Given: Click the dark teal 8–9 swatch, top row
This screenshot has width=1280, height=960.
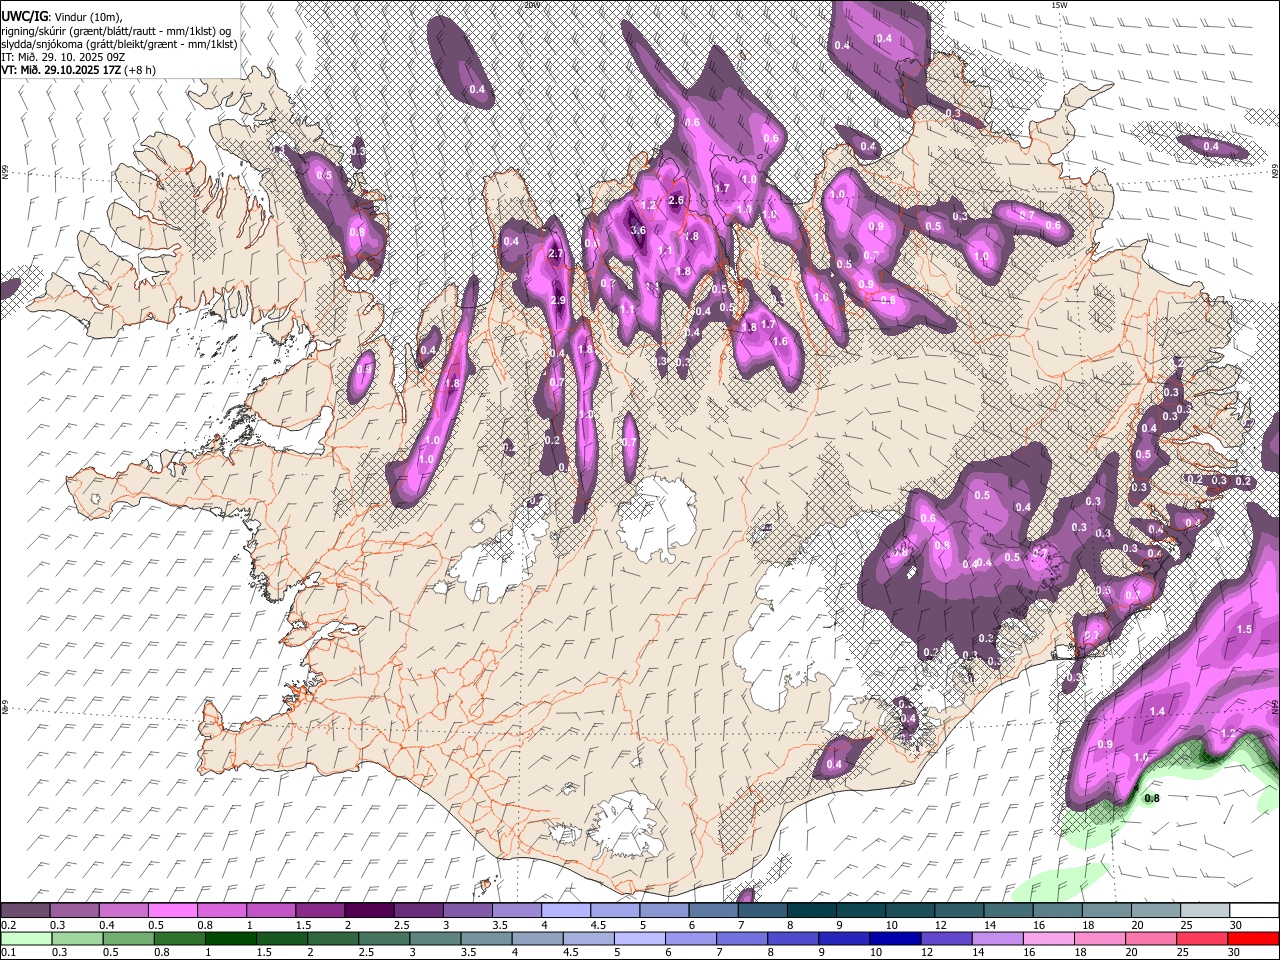Looking at the screenshot, I should pyautogui.click(x=812, y=910).
